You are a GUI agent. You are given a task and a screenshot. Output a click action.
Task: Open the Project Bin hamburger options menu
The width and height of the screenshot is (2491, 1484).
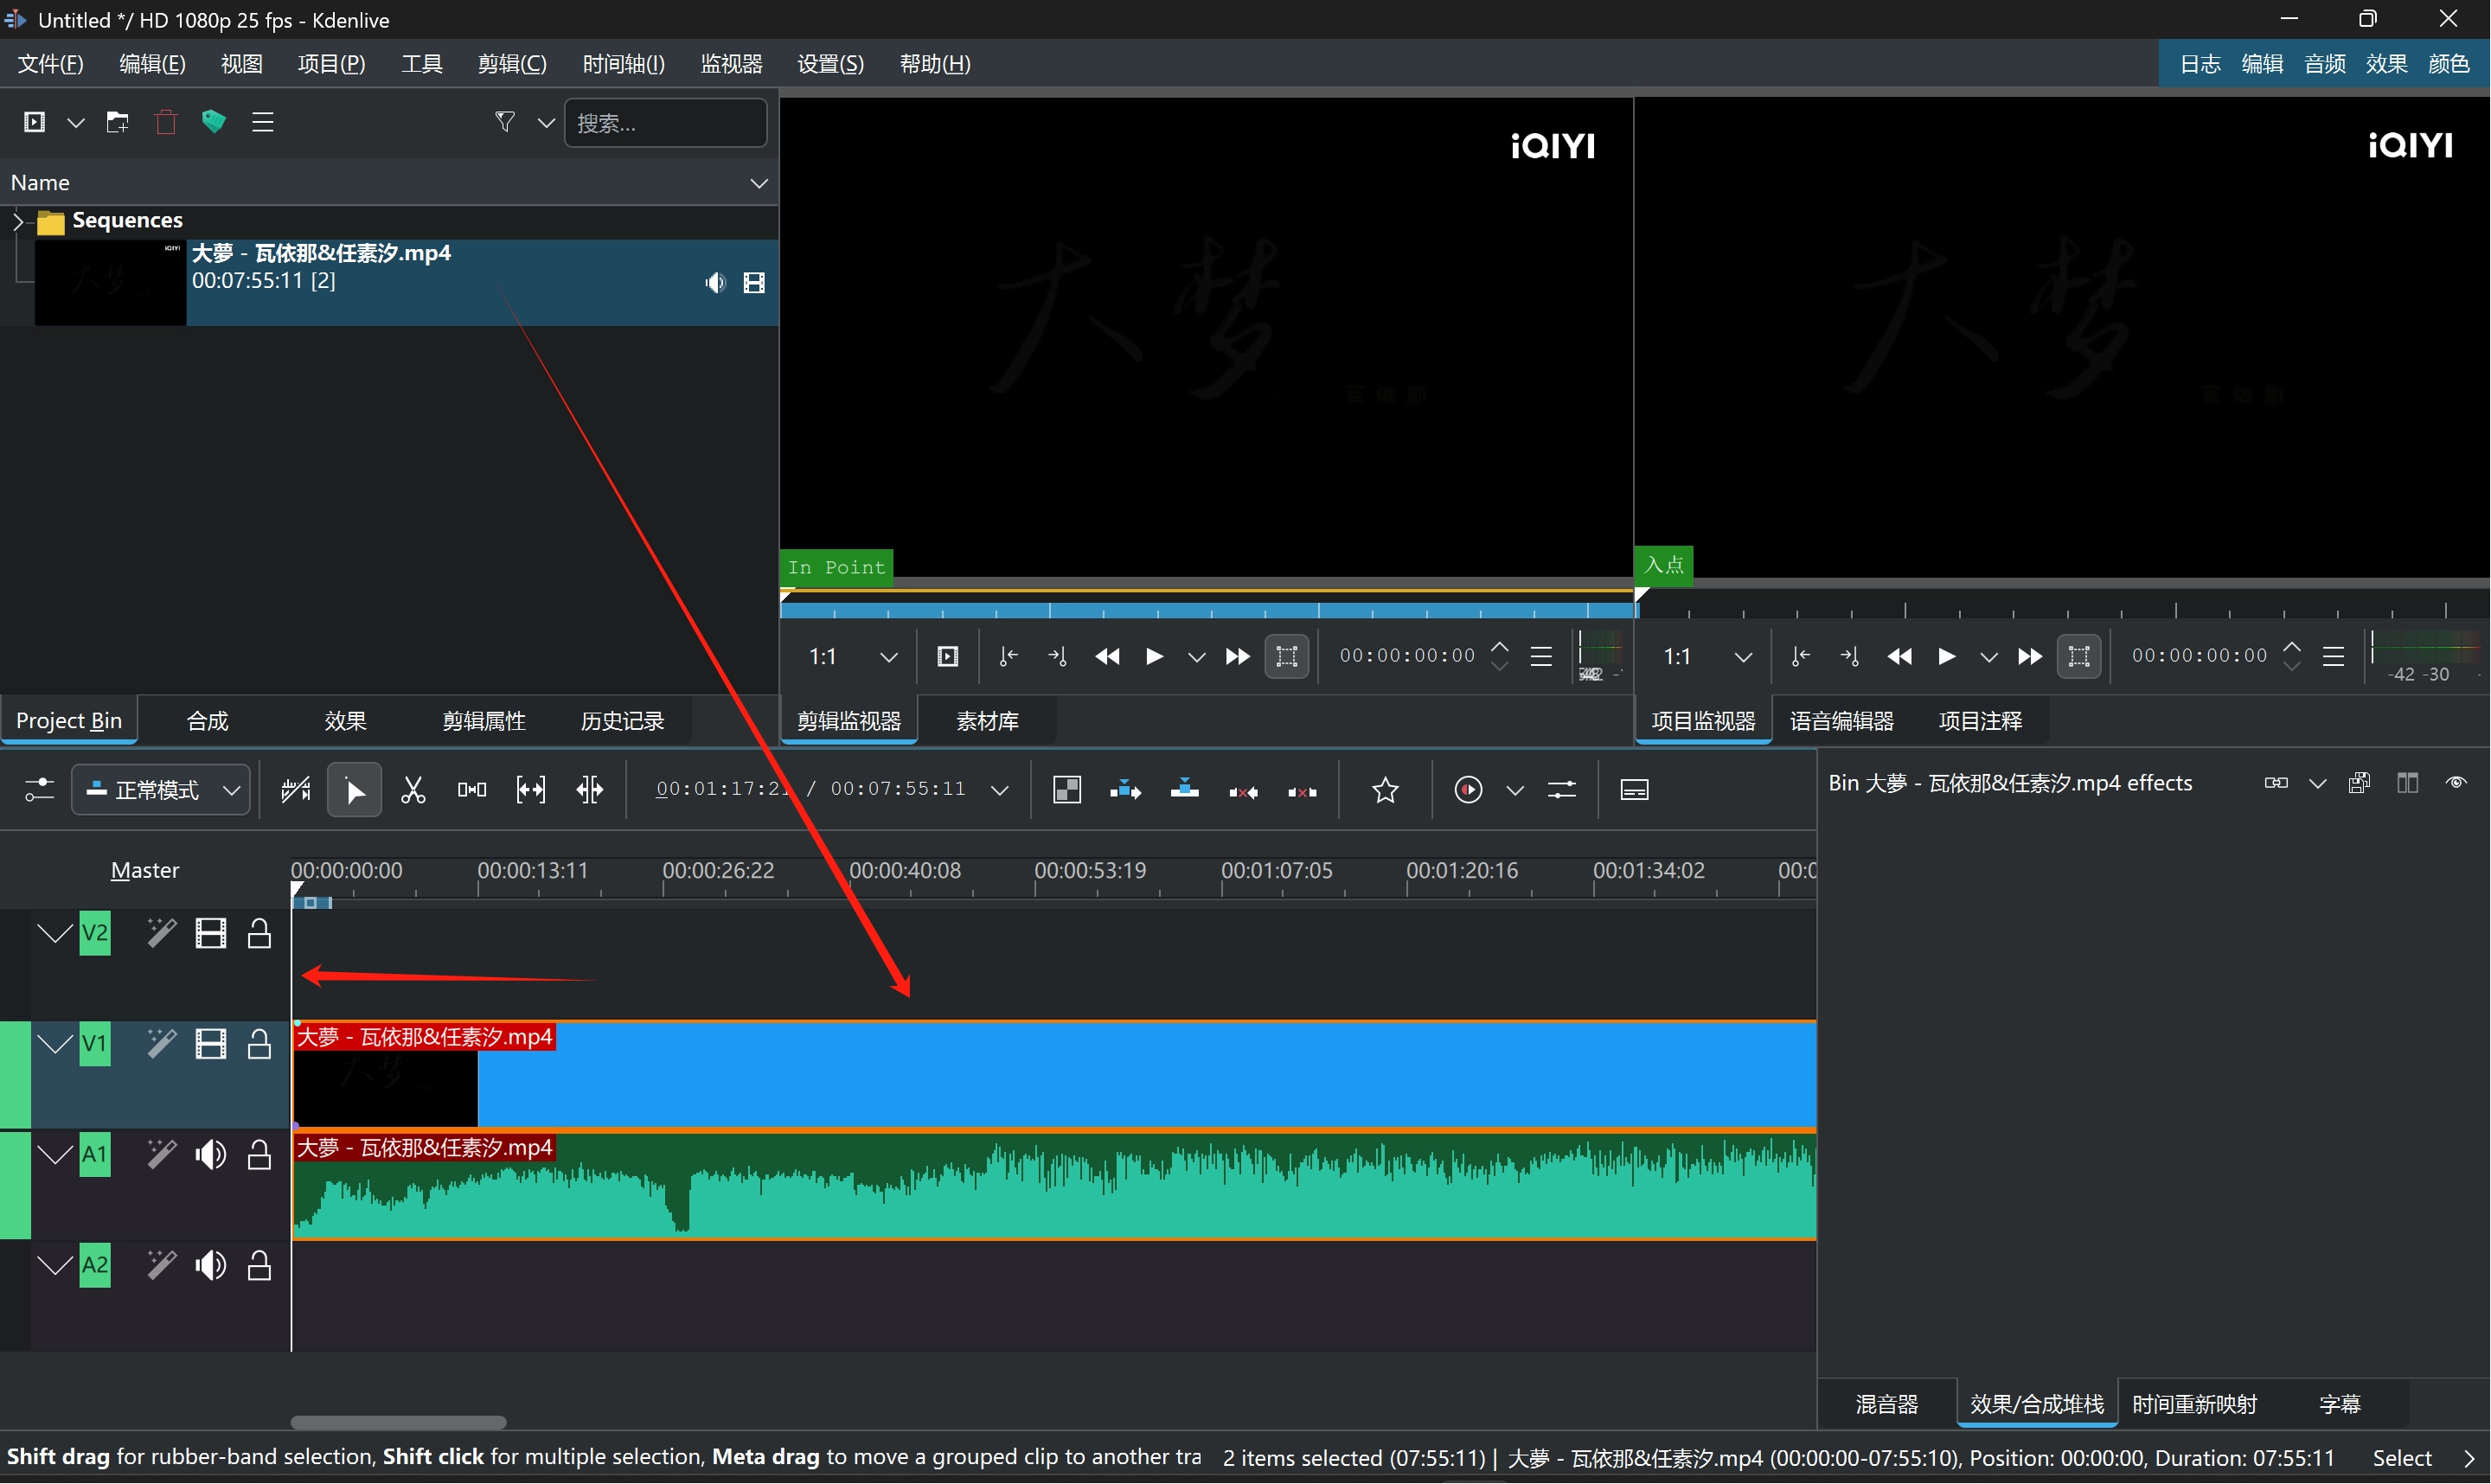tap(263, 122)
